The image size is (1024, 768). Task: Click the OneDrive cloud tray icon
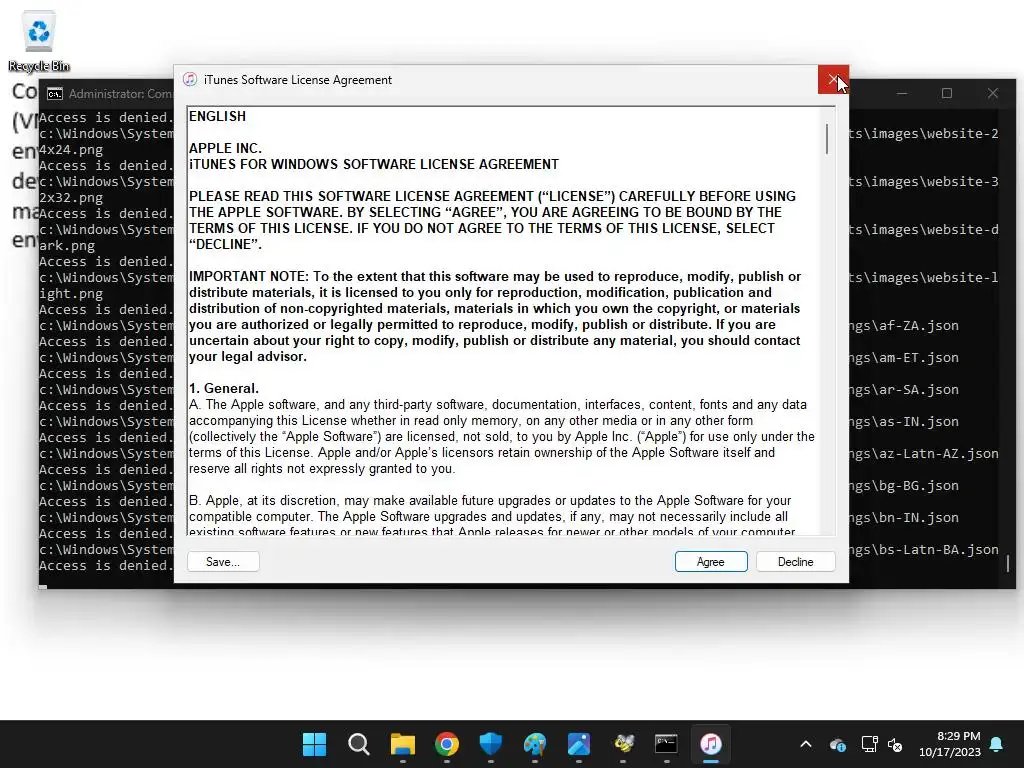coord(838,744)
